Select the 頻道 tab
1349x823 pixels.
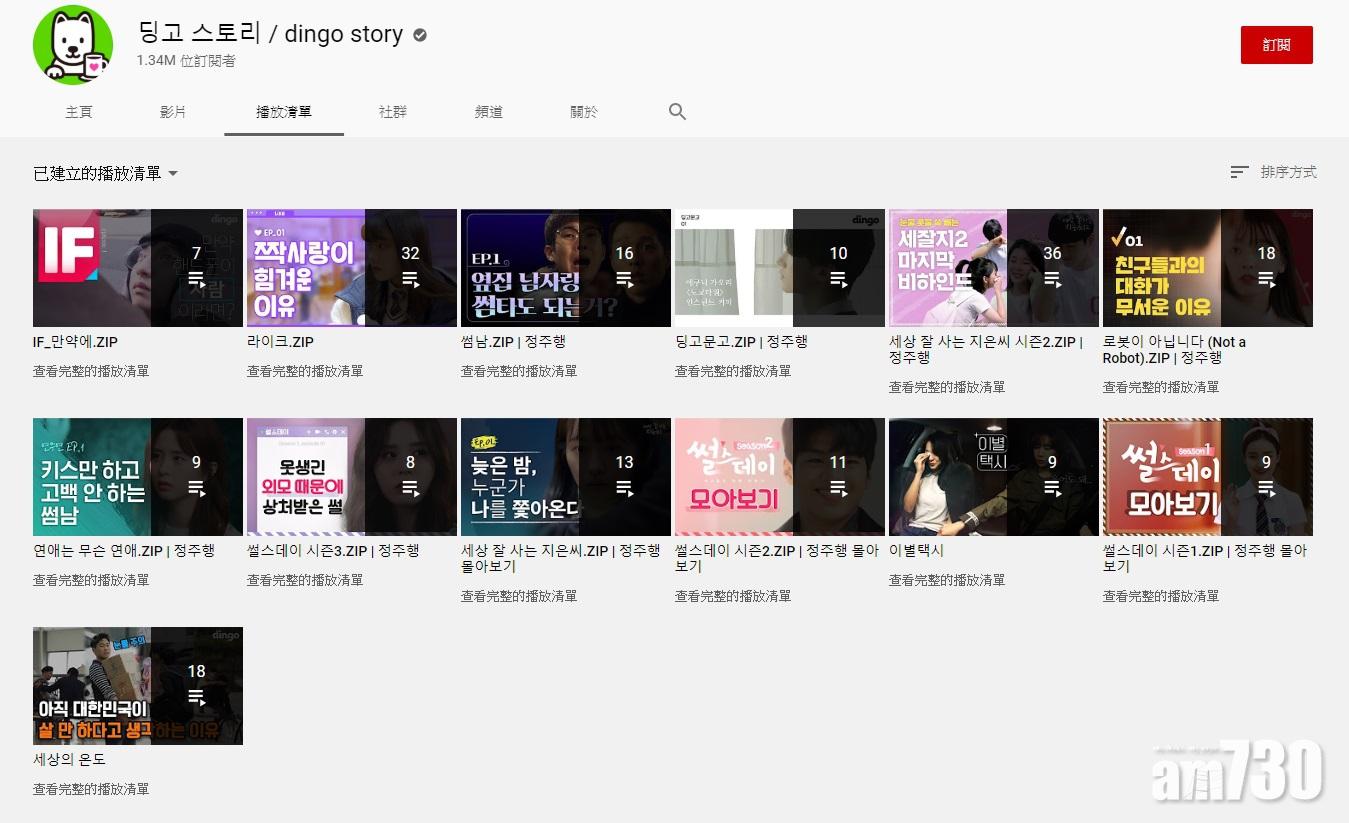488,112
